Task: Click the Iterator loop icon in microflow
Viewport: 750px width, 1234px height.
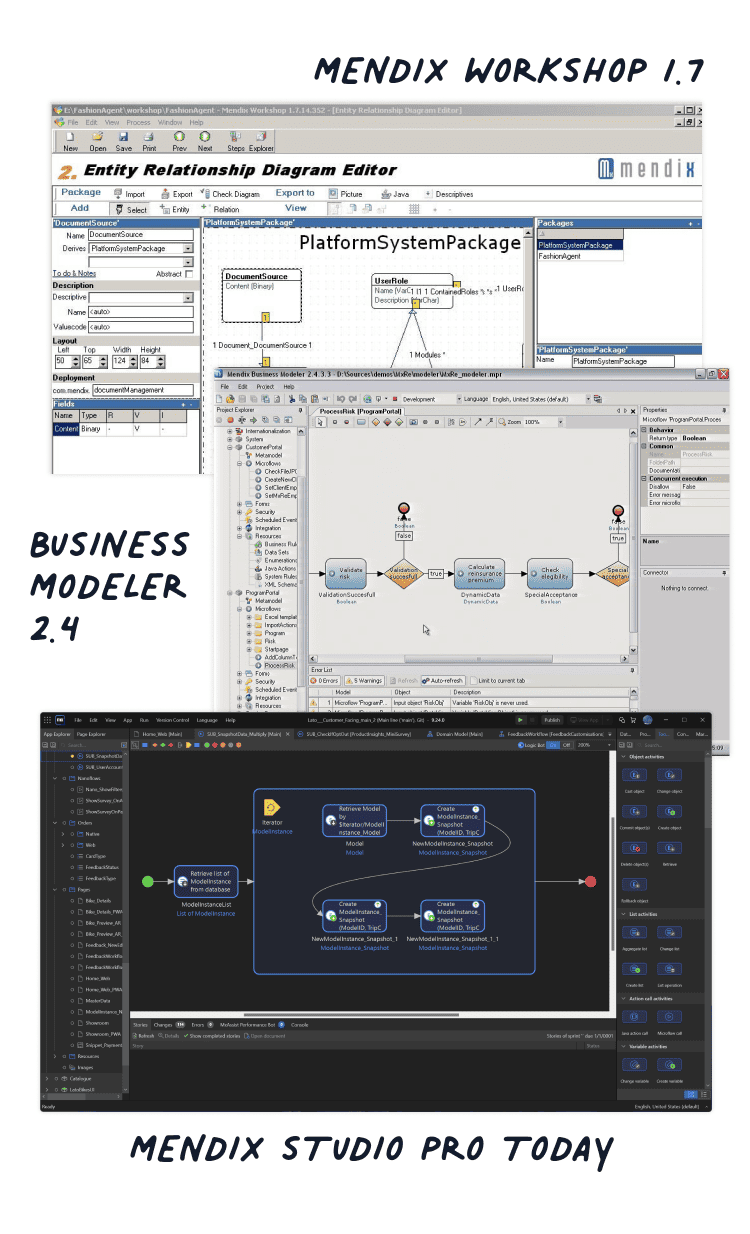Action: point(270,807)
